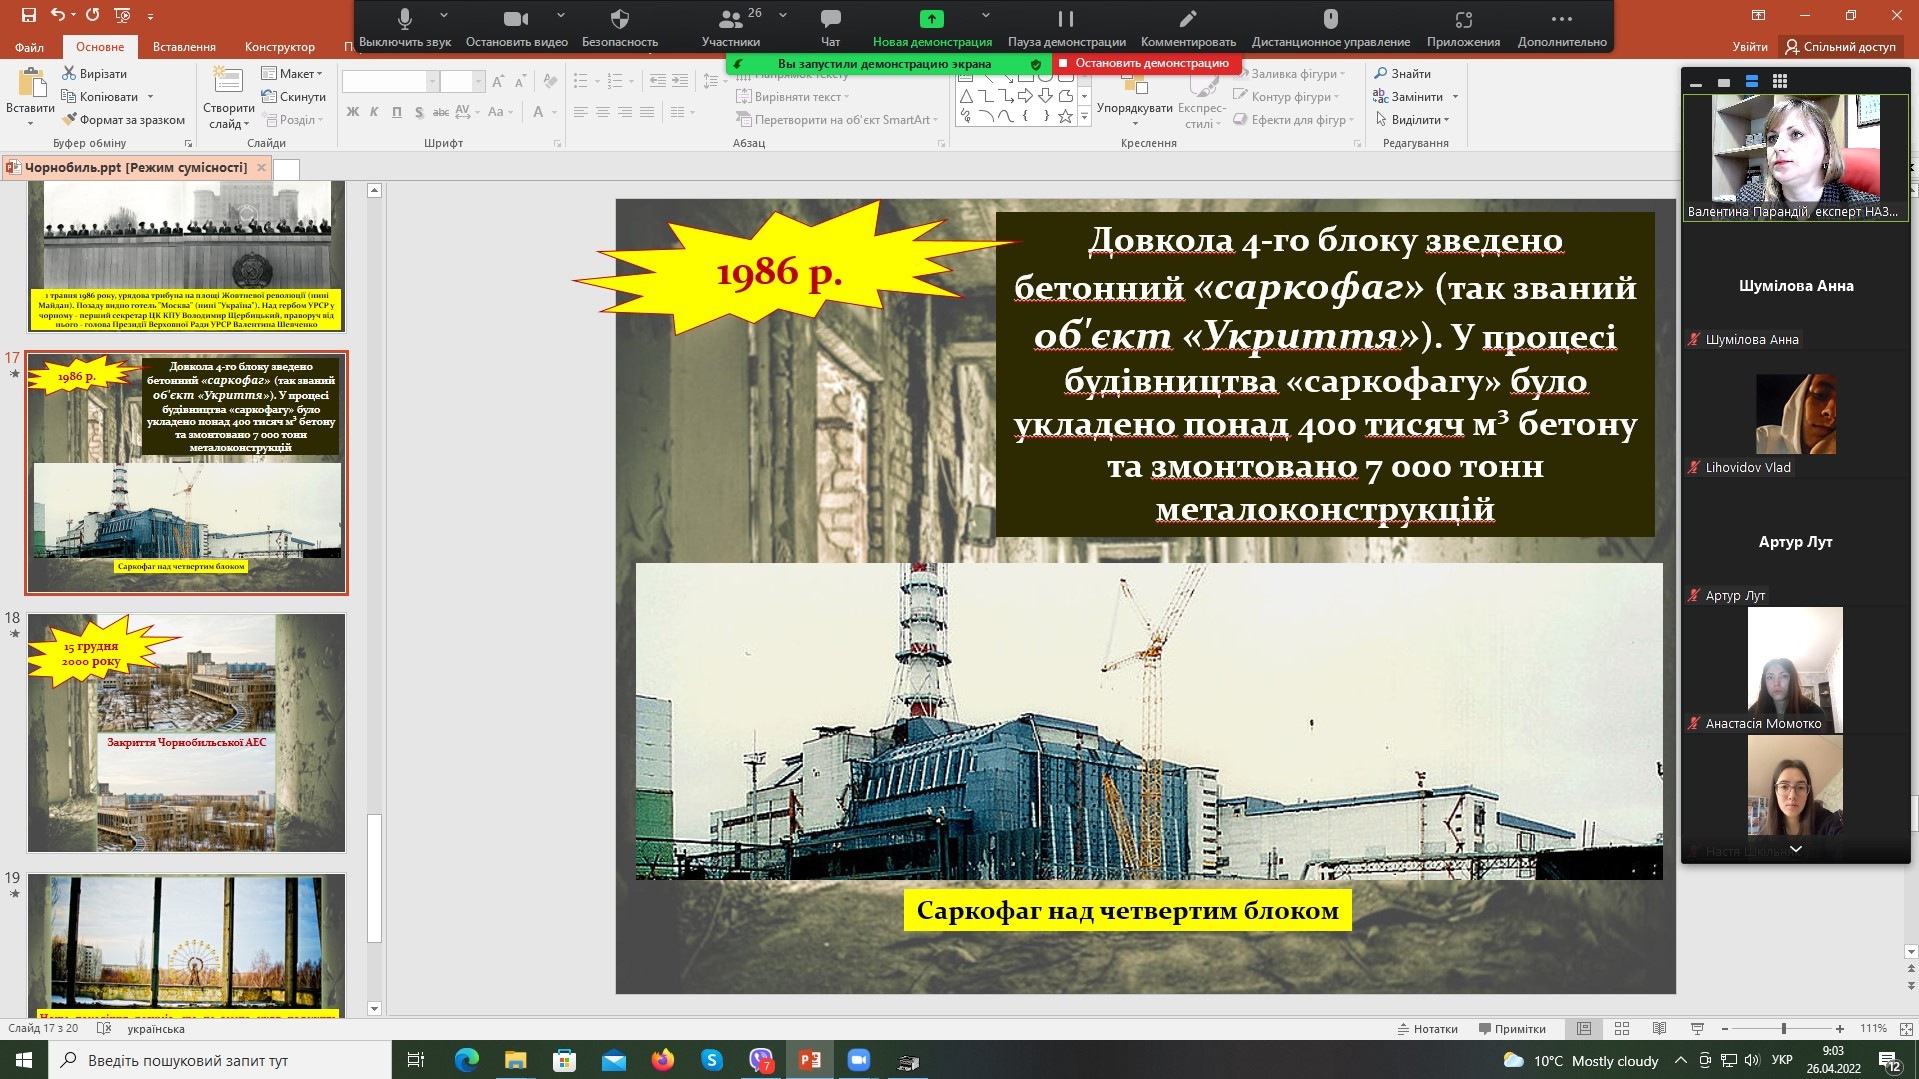Image resolution: width=1919 pixels, height=1079 pixels.
Task: Click the Zoom Chat icon
Action: coord(830,19)
